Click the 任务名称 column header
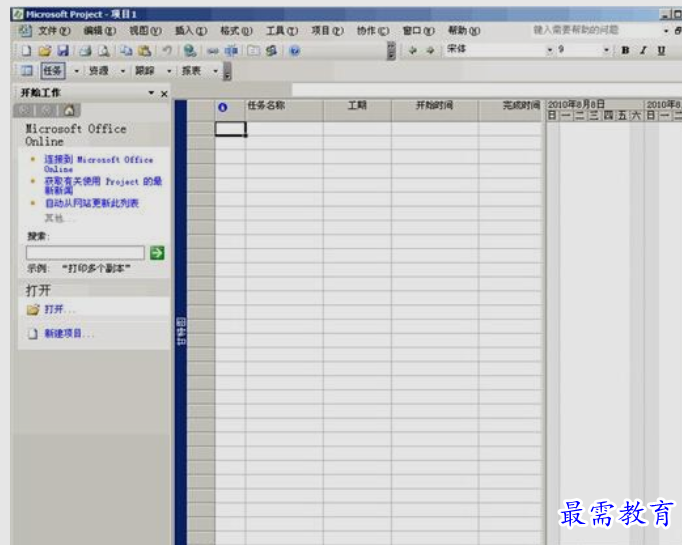 coord(284,110)
